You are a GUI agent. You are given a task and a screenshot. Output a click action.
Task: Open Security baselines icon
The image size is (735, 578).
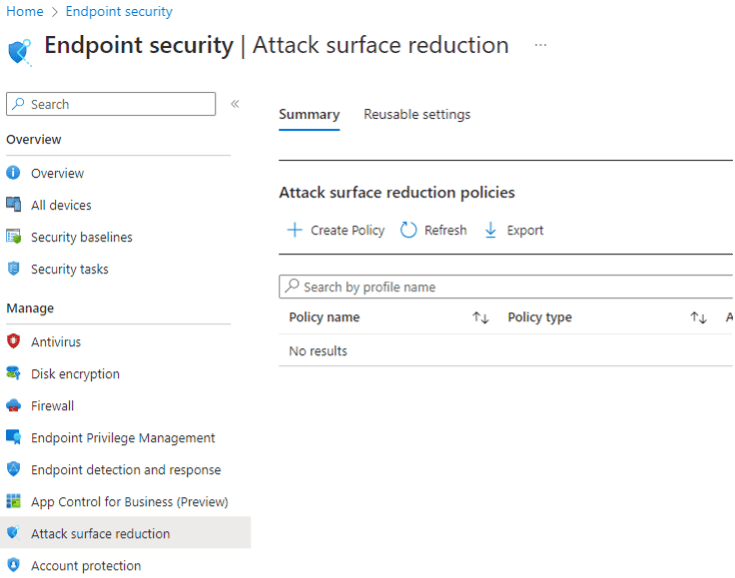(14, 237)
